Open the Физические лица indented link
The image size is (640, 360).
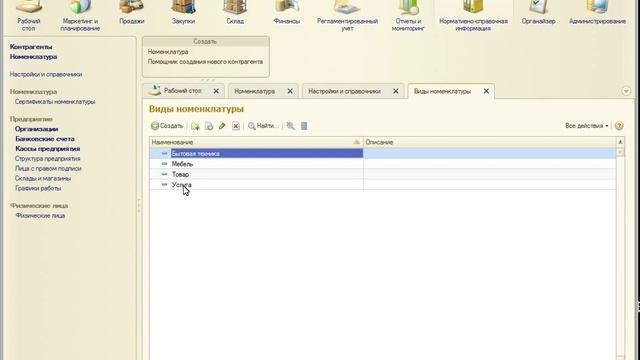click(x=40, y=216)
